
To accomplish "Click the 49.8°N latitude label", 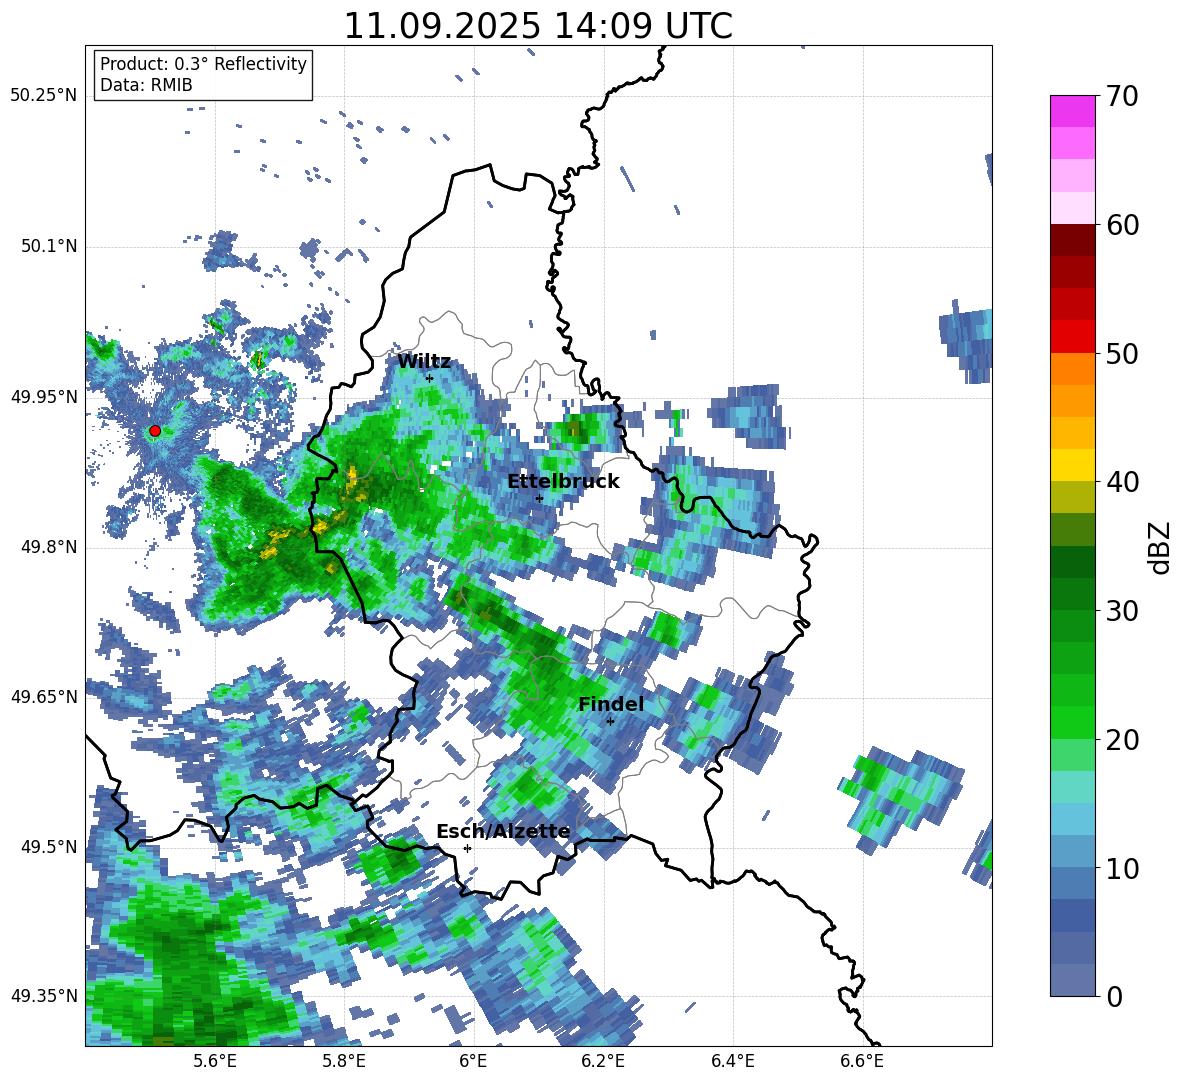I will [x=49, y=547].
